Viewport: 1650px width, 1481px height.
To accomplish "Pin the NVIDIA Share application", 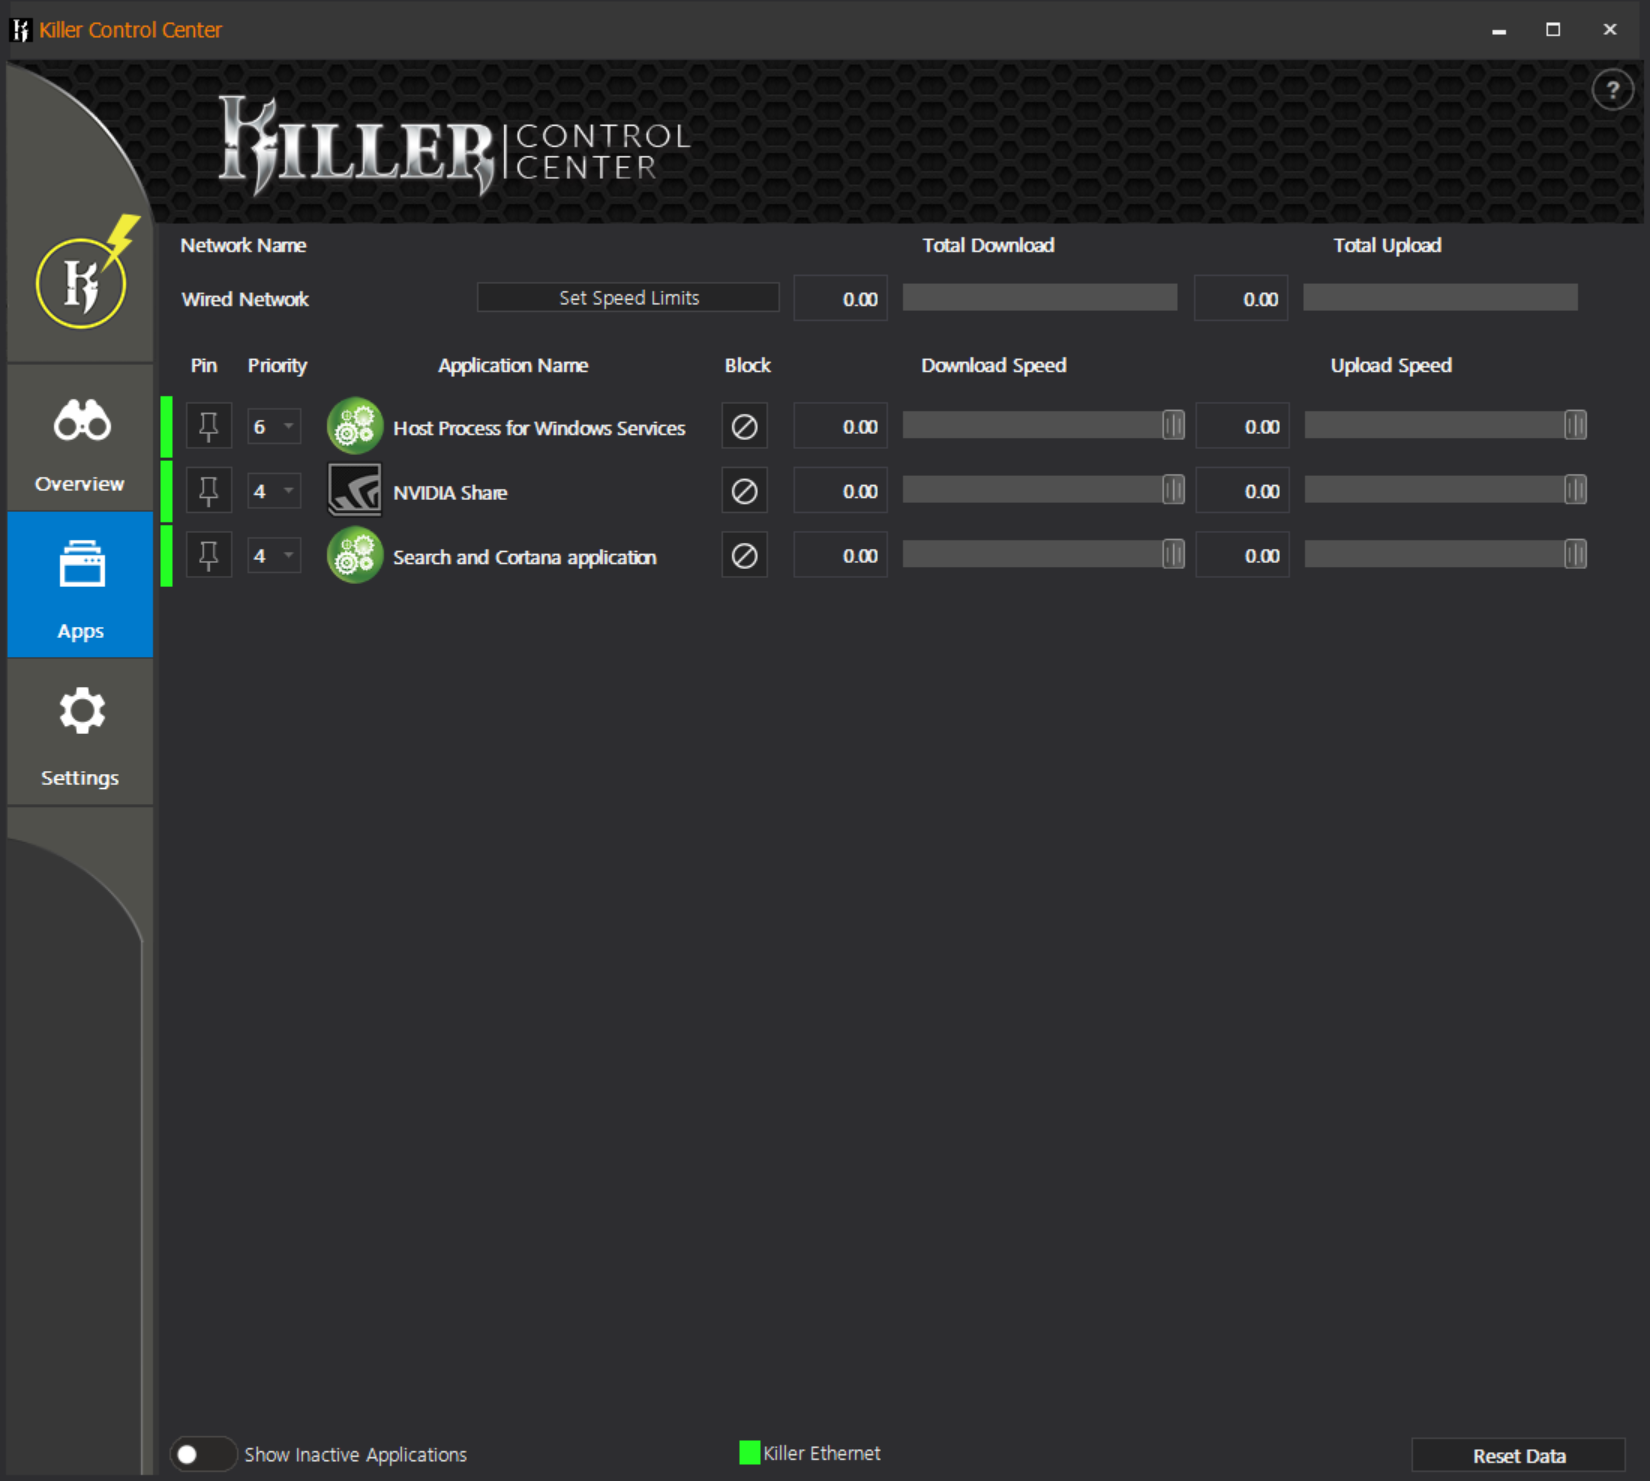I will (209, 492).
